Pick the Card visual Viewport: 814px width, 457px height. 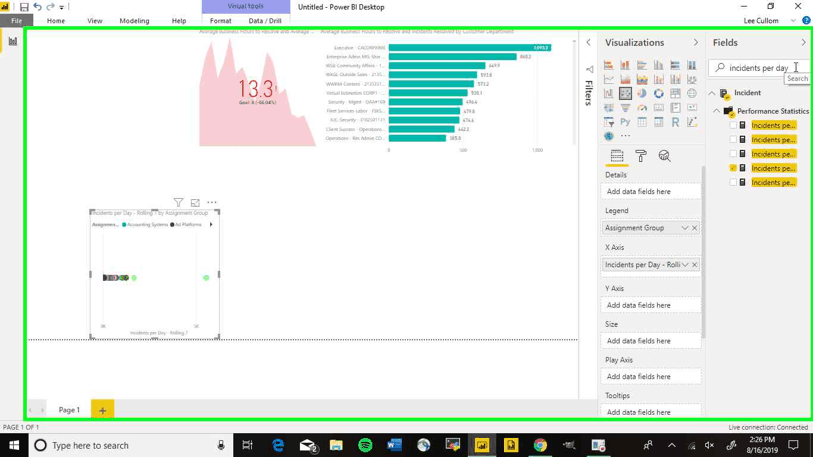click(658, 107)
